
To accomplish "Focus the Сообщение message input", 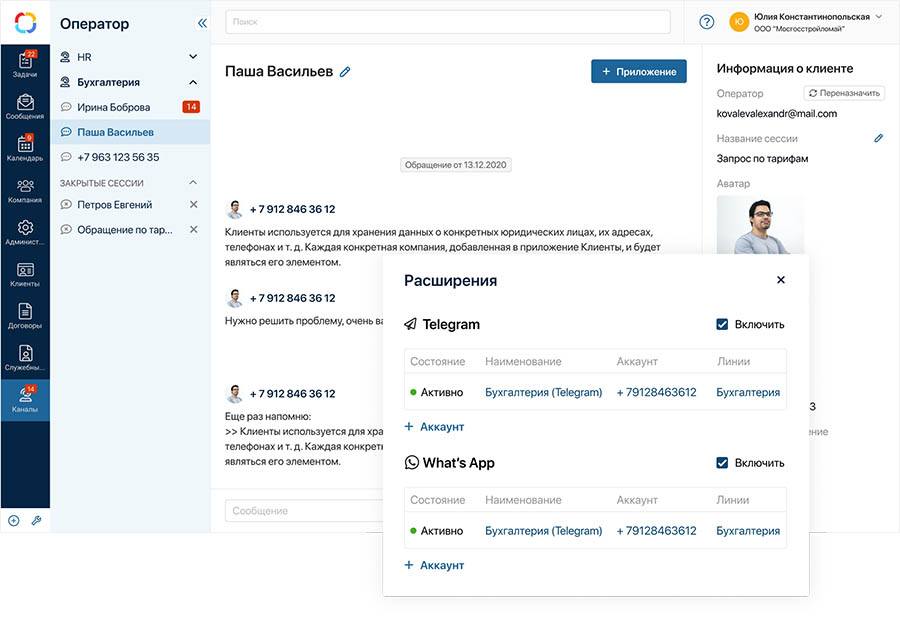I will coord(304,511).
